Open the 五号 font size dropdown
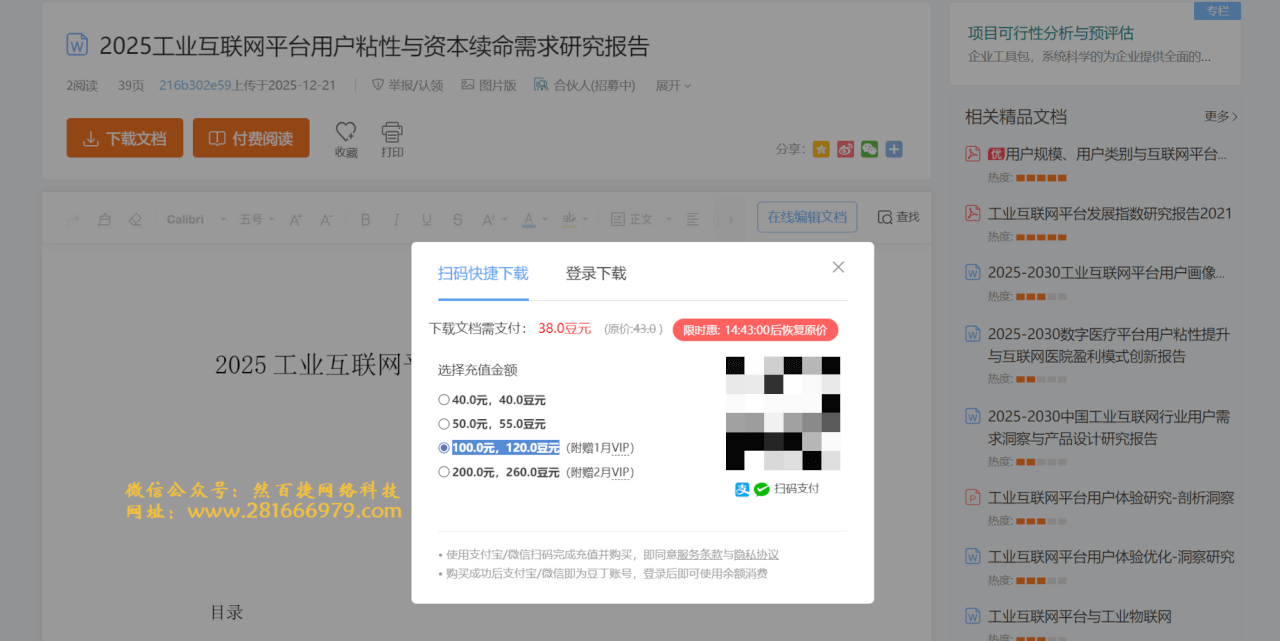This screenshot has height=641, width=1280. pyautogui.click(x=255, y=218)
